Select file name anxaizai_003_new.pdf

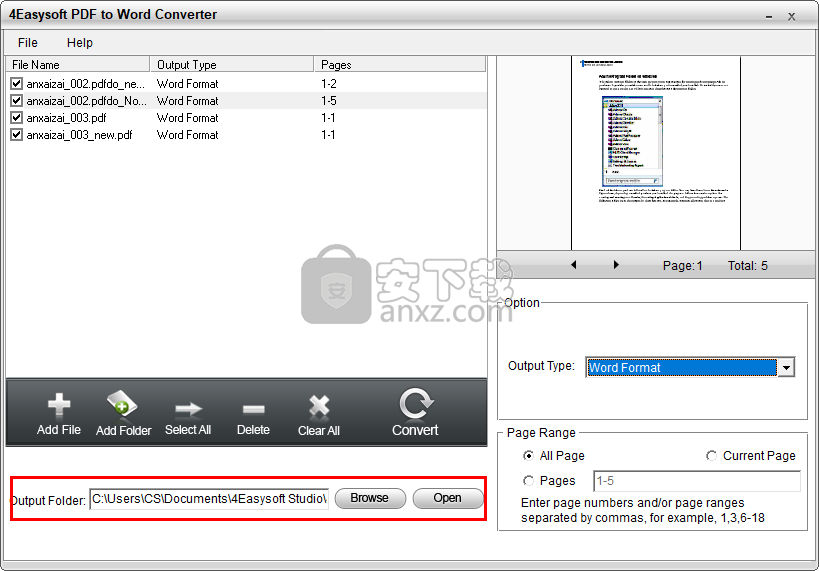(79, 135)
